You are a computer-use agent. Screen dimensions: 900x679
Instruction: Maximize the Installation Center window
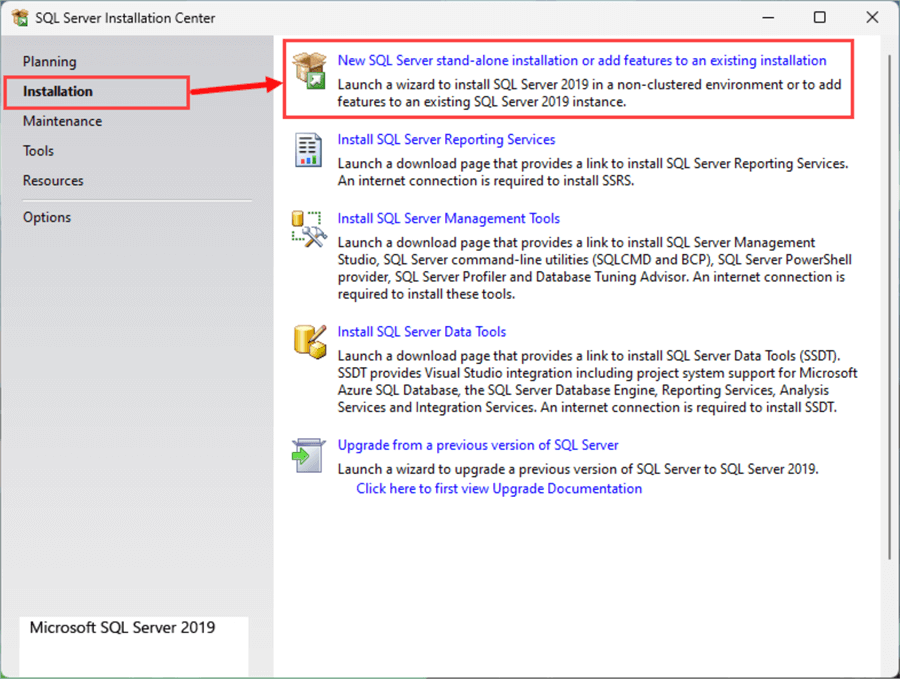pos(820,18)
